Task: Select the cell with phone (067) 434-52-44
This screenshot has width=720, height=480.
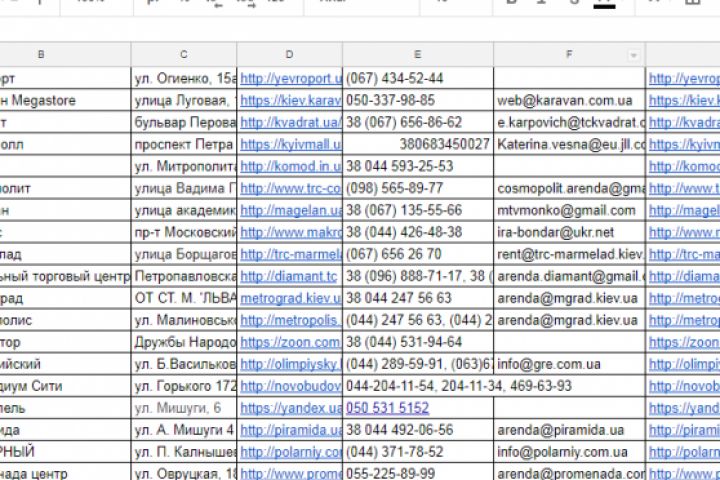Action: tap(418, 79)
